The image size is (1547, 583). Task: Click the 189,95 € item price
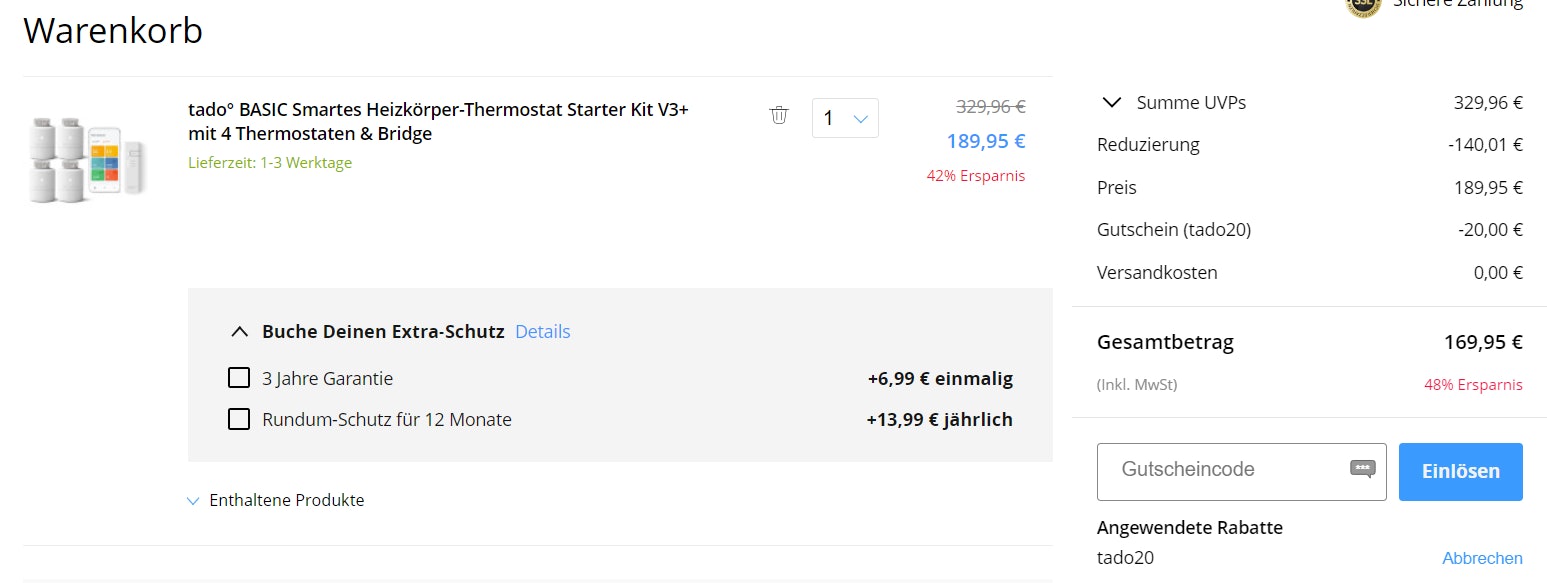pyautogui.click(x=985, y=141)
